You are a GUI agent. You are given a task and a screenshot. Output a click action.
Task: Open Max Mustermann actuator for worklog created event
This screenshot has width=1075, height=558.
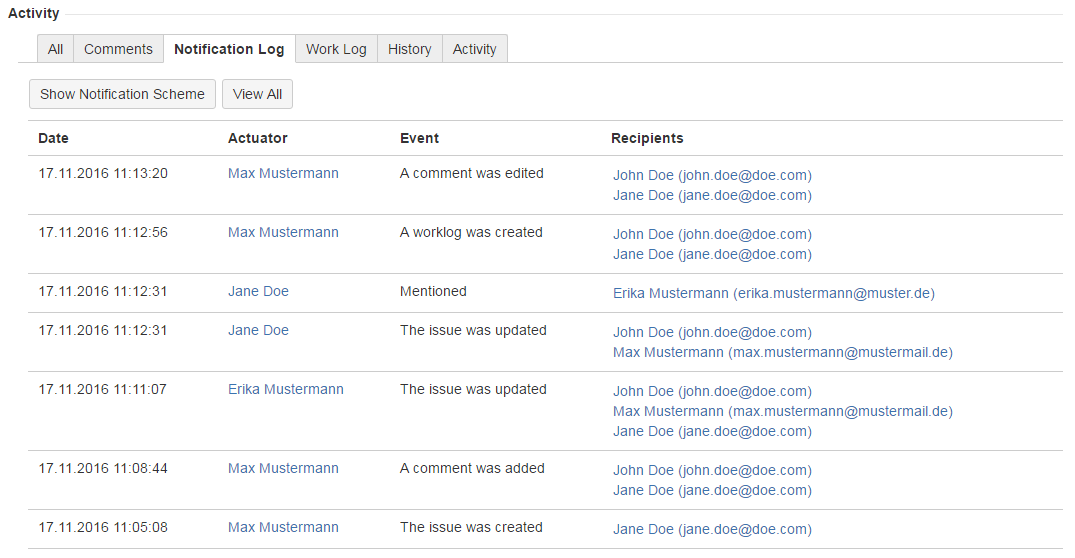click(283, 232)
